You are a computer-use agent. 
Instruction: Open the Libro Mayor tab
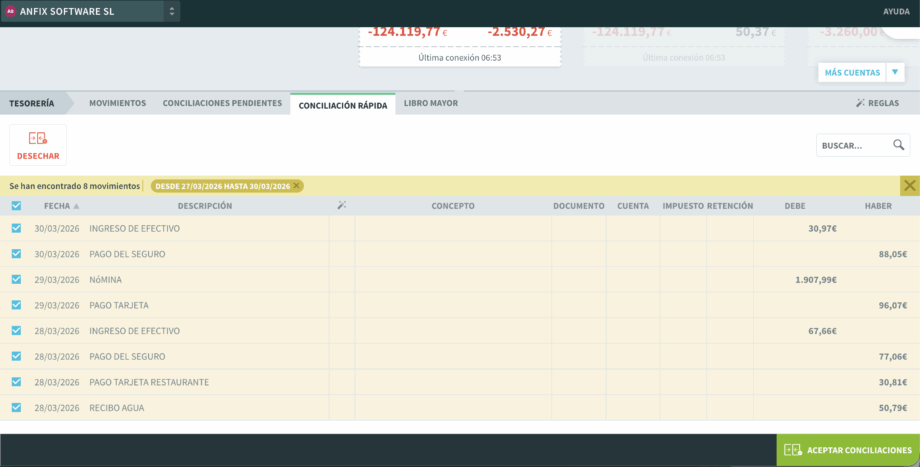point(430,103)
